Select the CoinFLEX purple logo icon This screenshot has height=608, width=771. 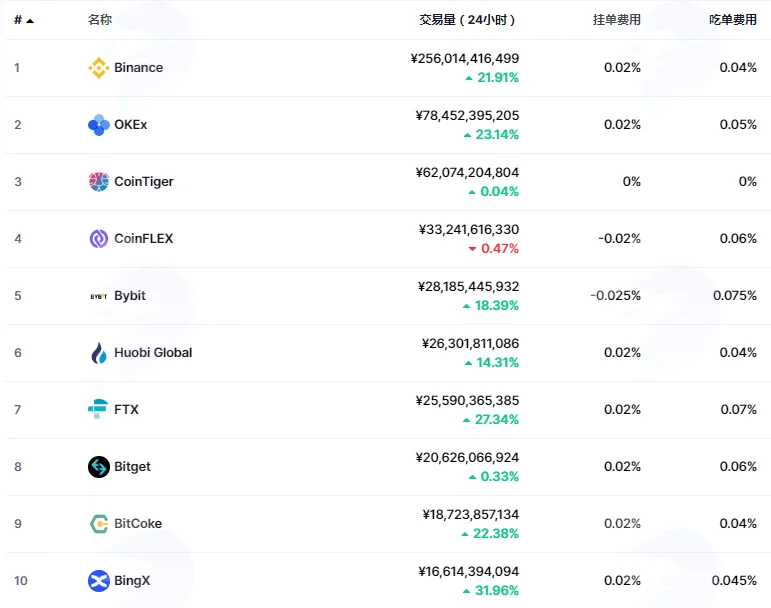[98, 239]
